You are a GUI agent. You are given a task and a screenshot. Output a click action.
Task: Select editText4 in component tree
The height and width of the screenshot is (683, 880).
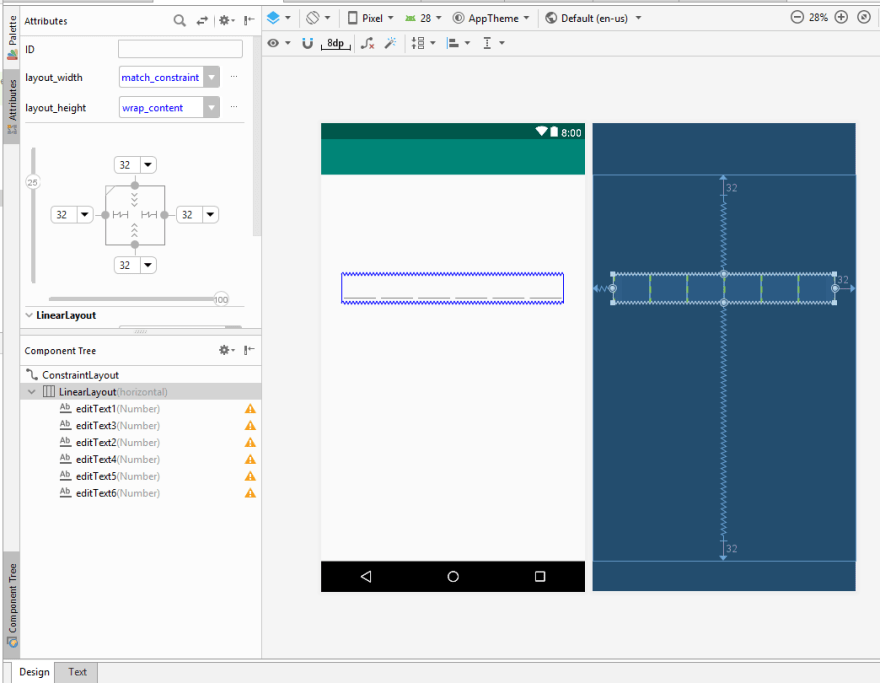(x=109, y=459)
